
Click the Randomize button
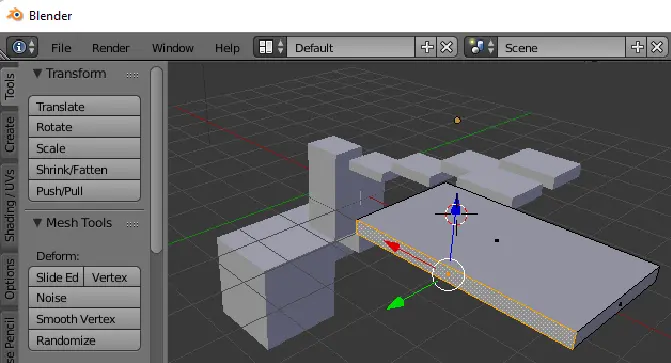[84, 340]
